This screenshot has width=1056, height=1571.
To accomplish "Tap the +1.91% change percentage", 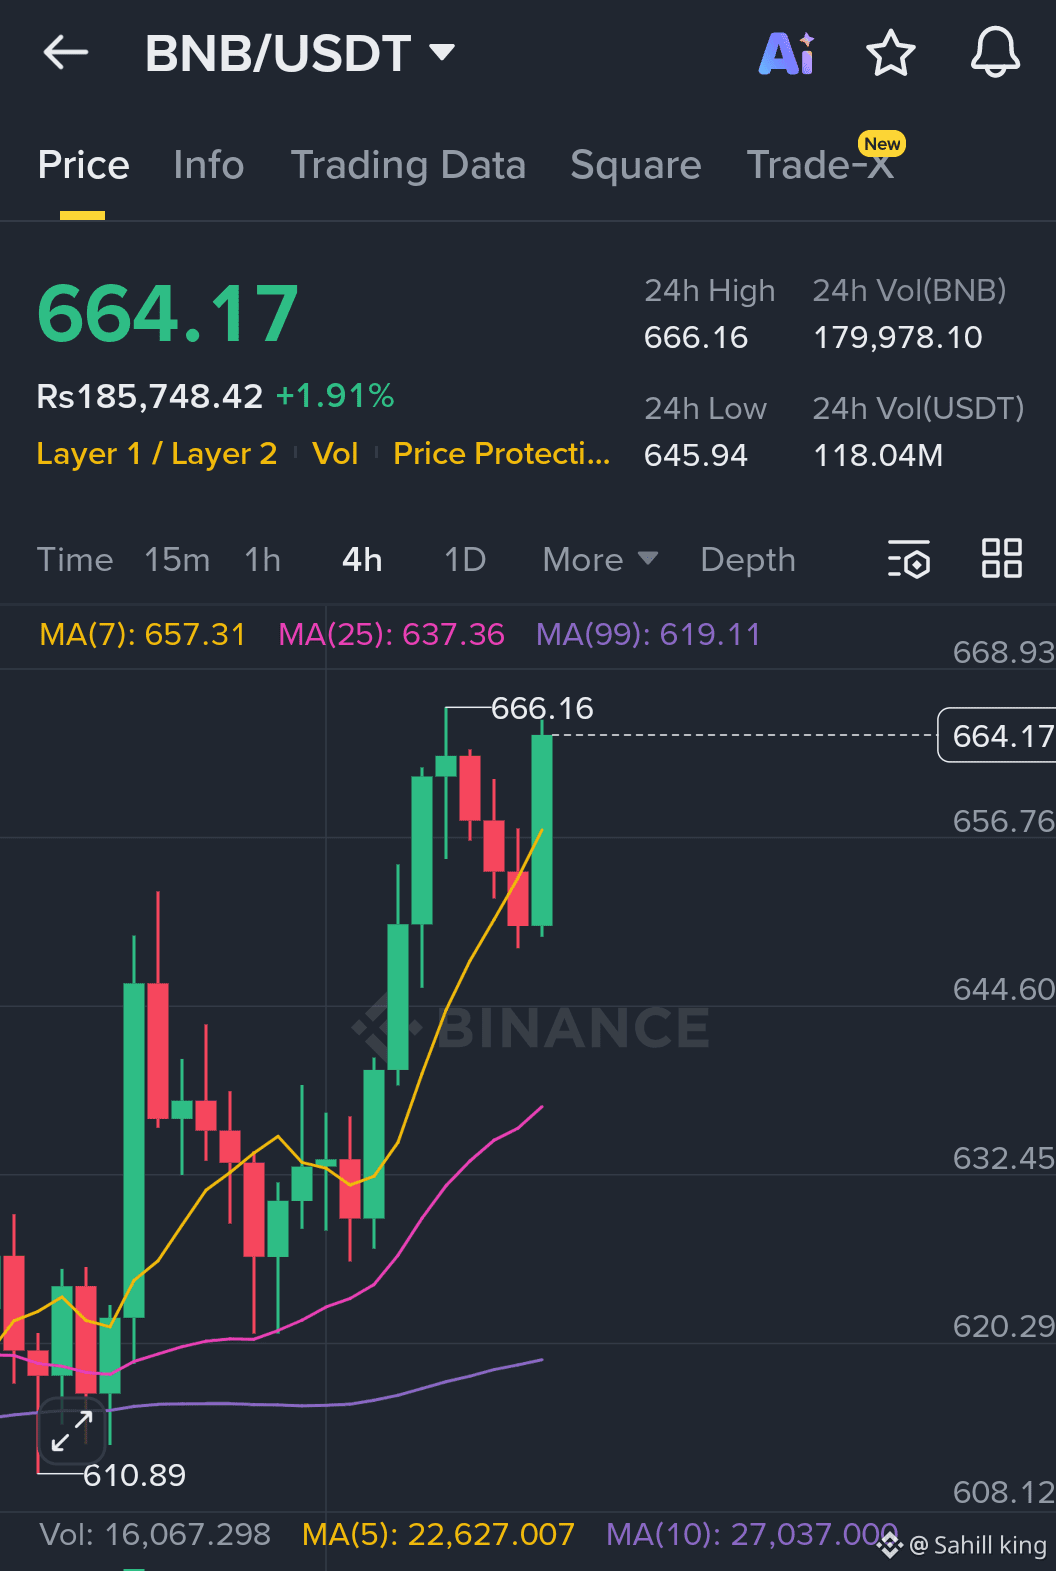I will pos(335,397).
